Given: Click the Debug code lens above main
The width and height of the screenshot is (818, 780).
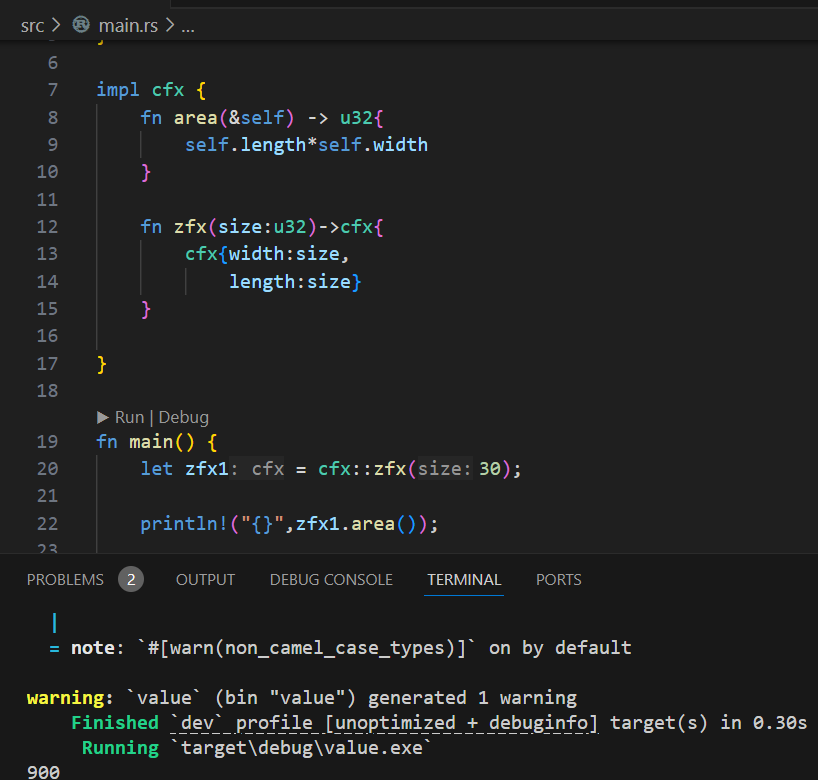Looking at the screenshot, I should 184,417.
